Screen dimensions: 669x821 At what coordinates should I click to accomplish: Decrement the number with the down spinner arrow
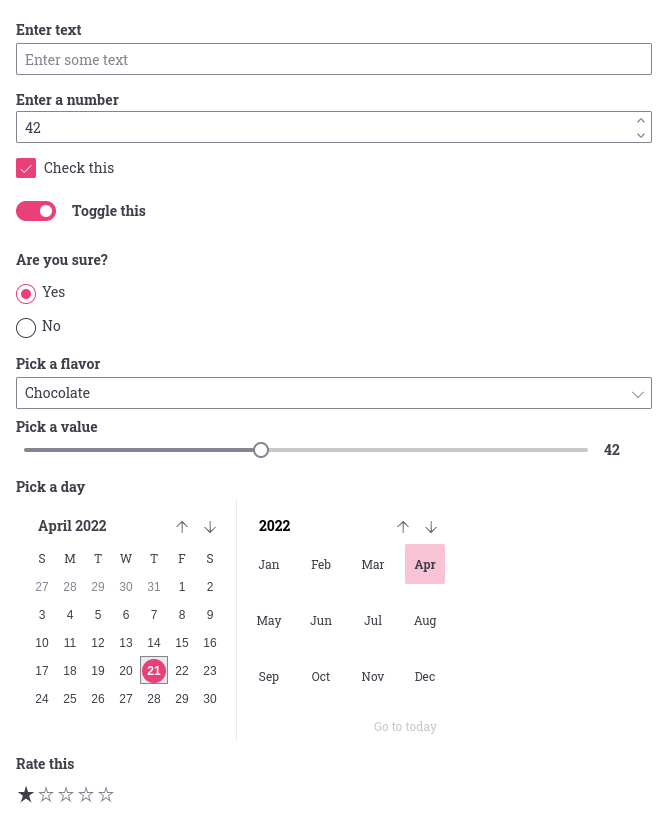coord(640,135)
